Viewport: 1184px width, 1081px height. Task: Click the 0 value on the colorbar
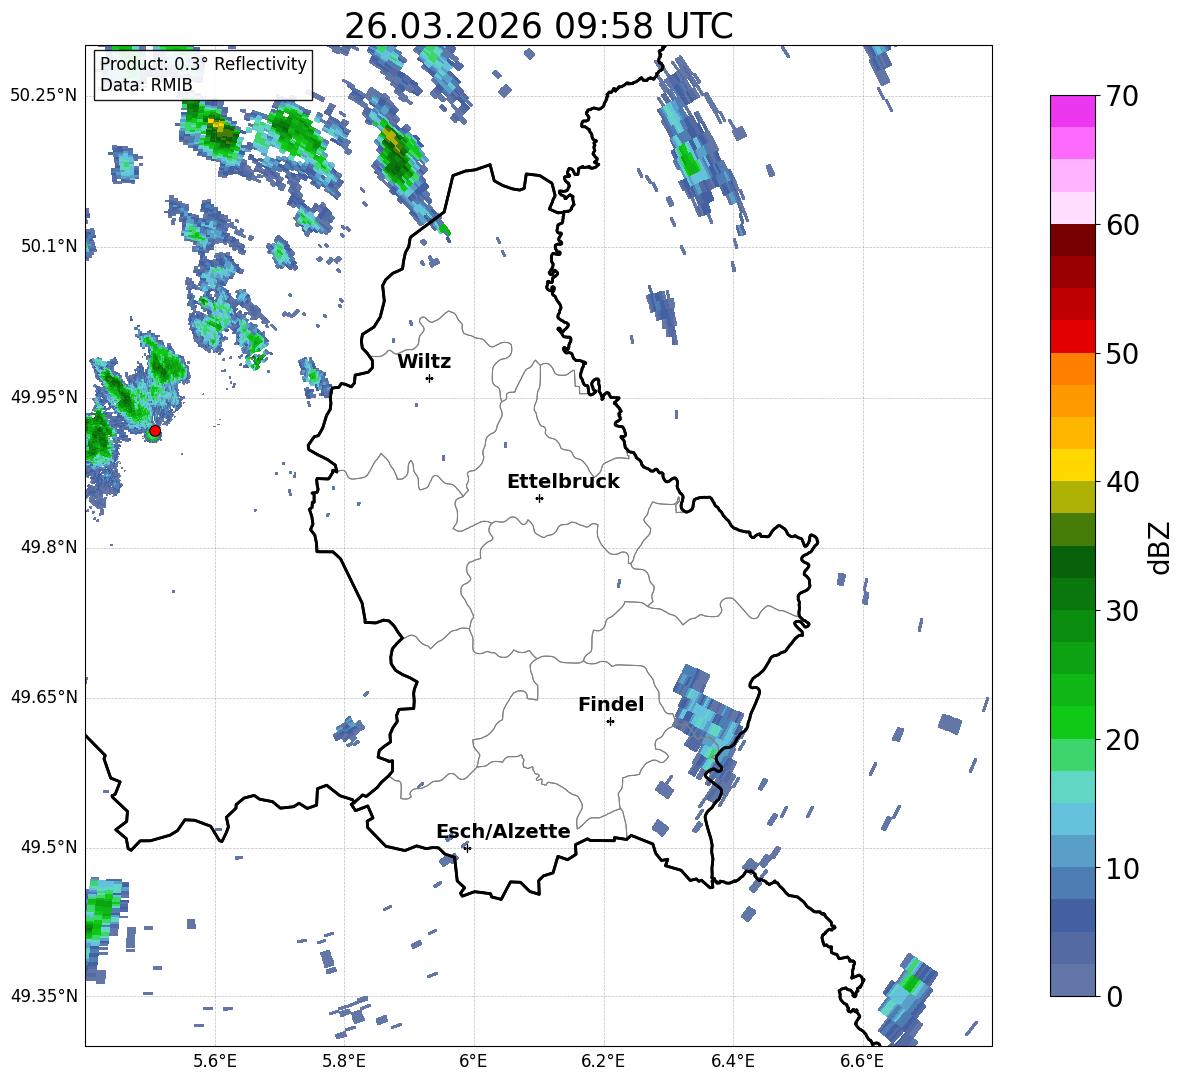1114,996
